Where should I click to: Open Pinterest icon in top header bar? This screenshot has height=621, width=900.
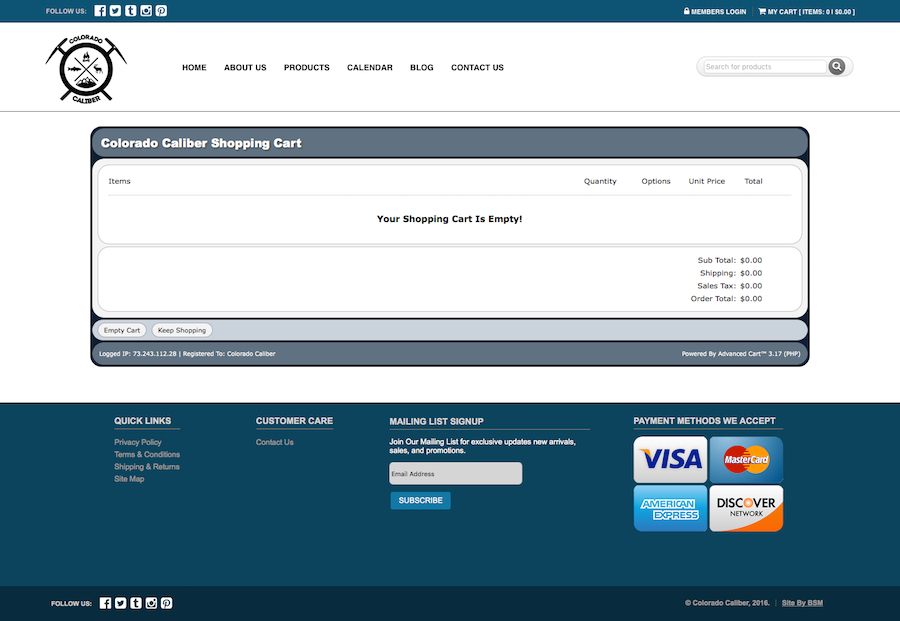click(x=161, y=11)
